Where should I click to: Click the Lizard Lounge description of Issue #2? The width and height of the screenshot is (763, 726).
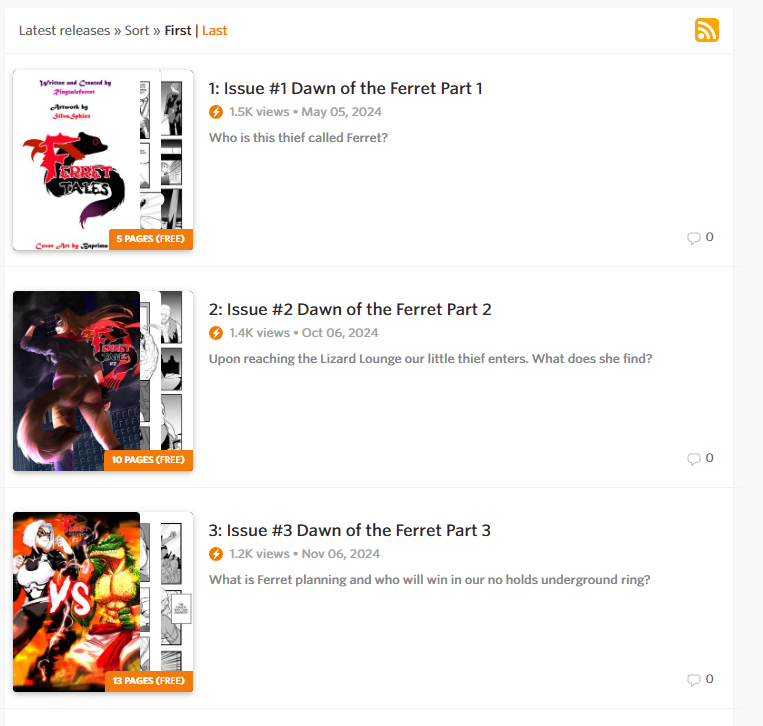(x=431, y=359)
